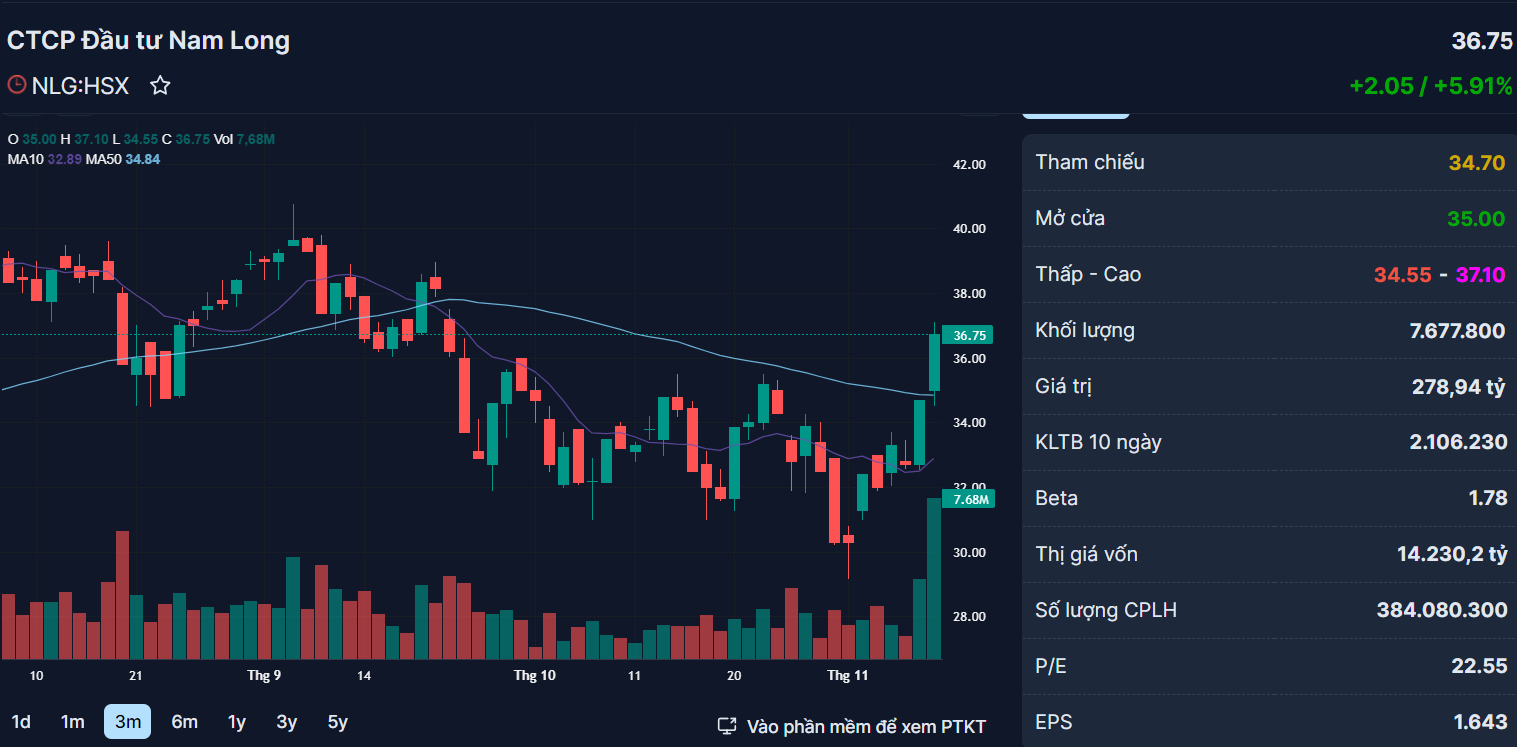Add NLG to favorites with star icon
Image resolution: width=1517 pixels, height=747 pixels.
coord(160,86)
